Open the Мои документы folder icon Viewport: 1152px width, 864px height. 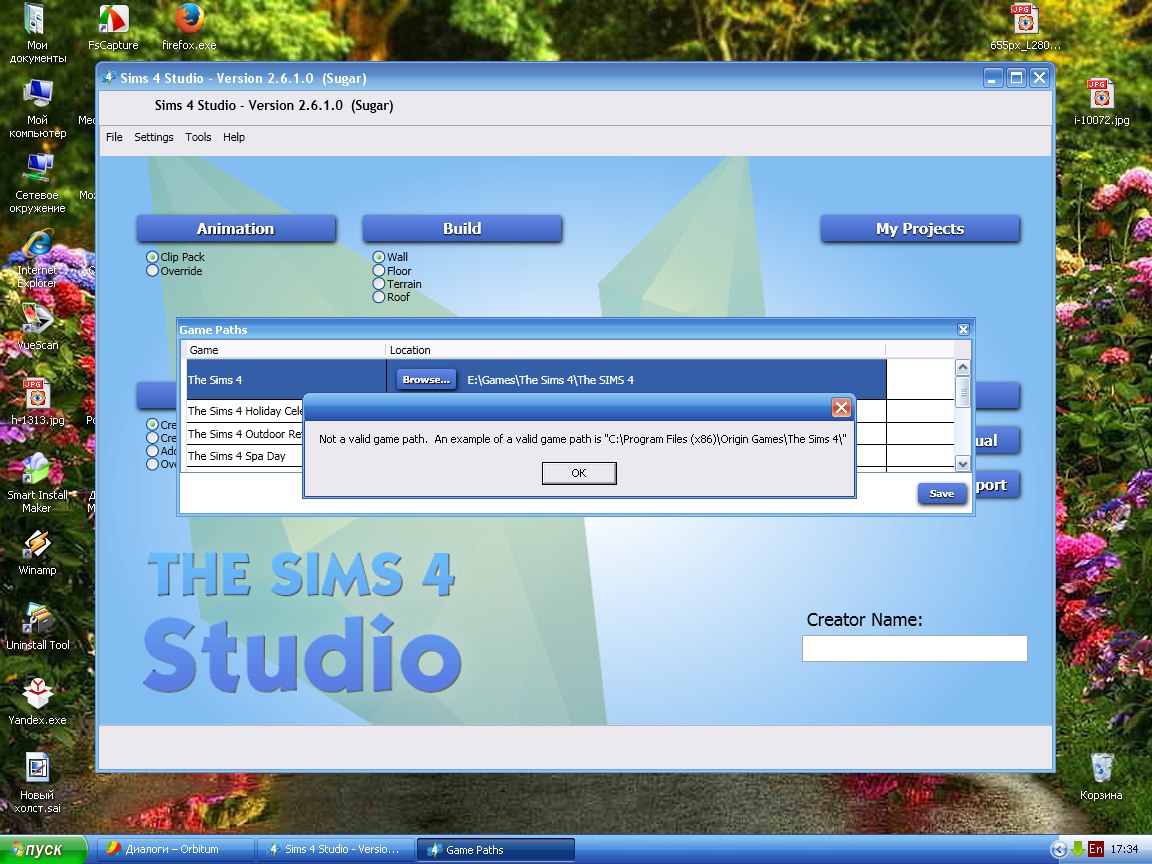point(37,33)
